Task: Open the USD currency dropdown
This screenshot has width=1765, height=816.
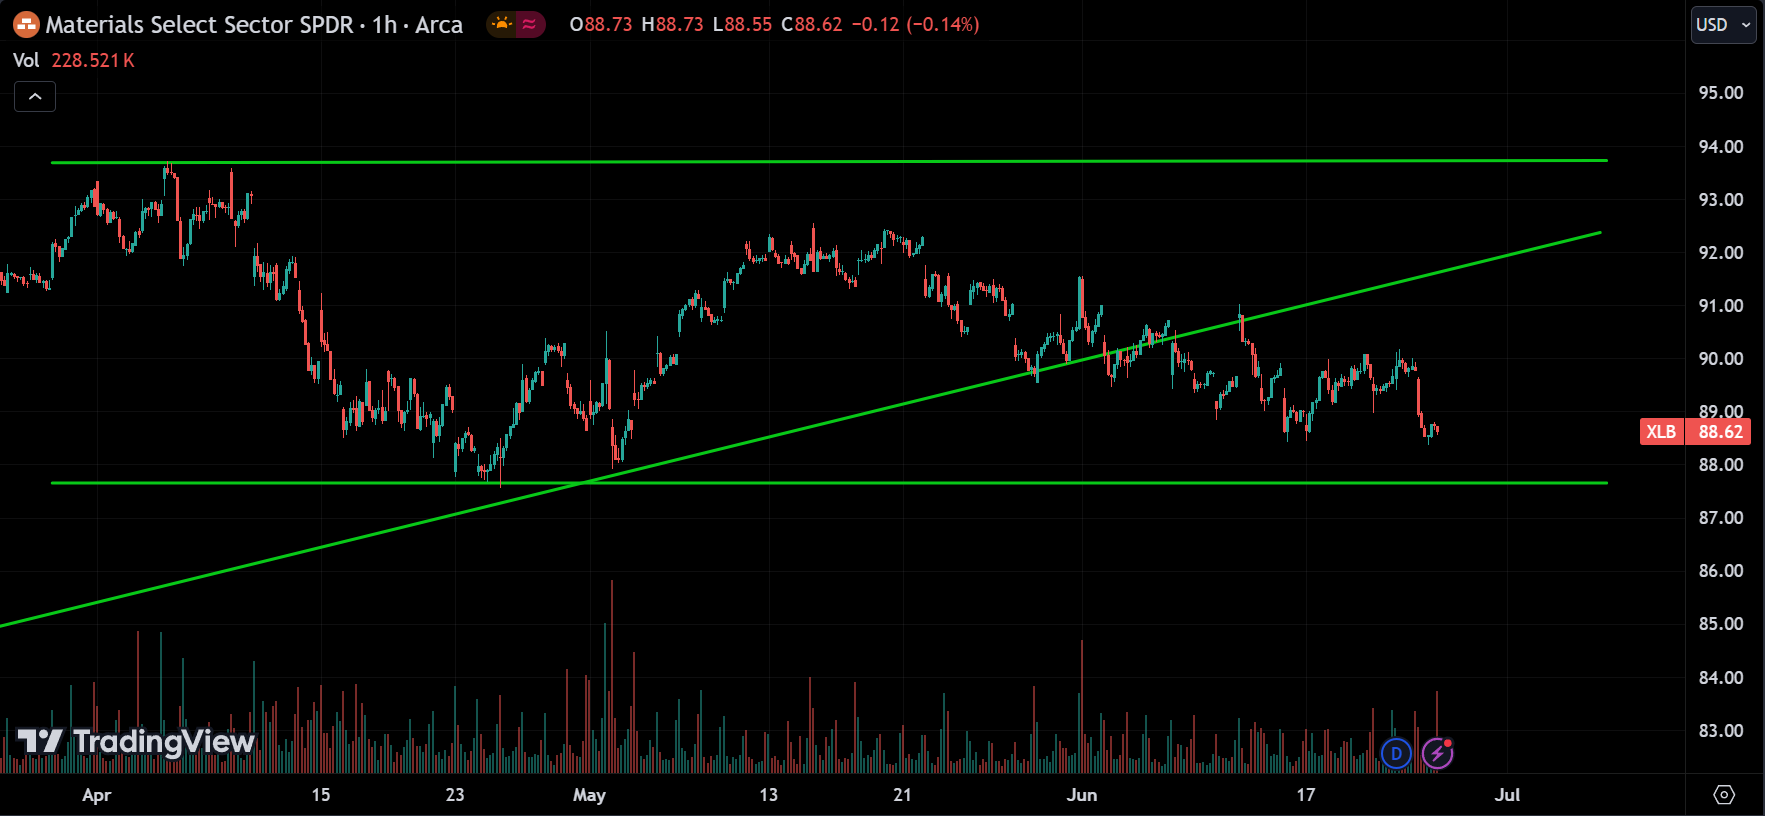Action: click(x=1724, y=24)
